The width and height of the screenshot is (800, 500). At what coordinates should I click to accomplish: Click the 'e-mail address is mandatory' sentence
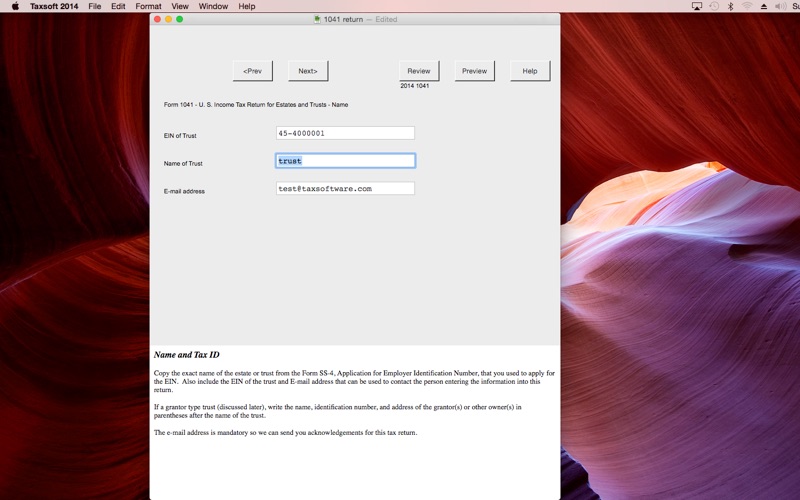[285, 432]
